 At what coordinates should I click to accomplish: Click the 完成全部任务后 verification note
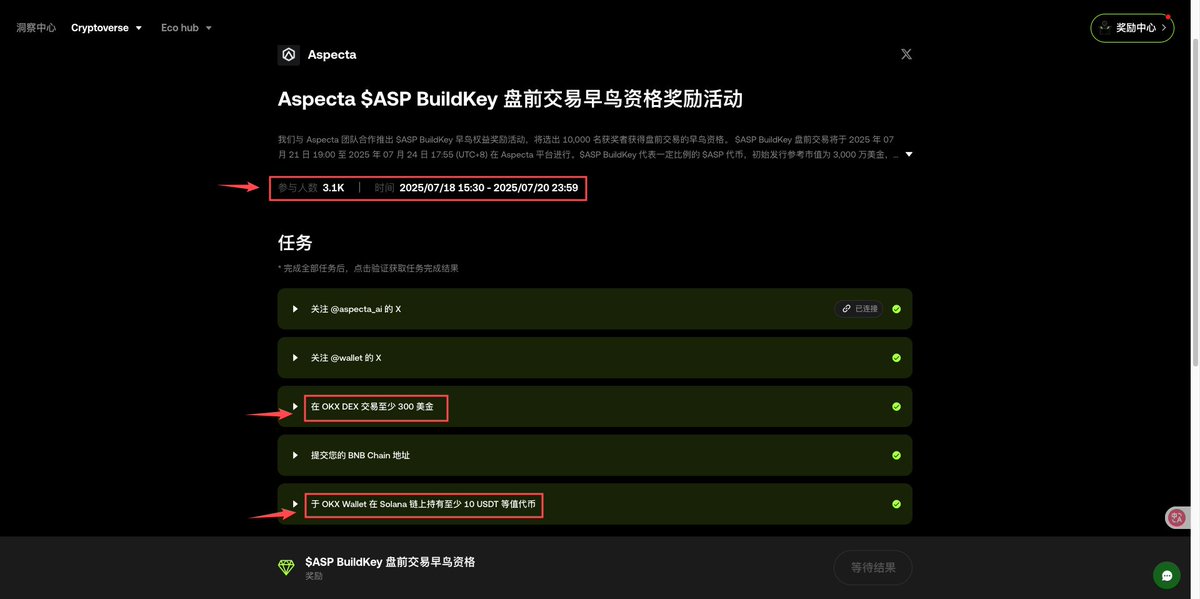pyautogui.click(x=368, y=269)
